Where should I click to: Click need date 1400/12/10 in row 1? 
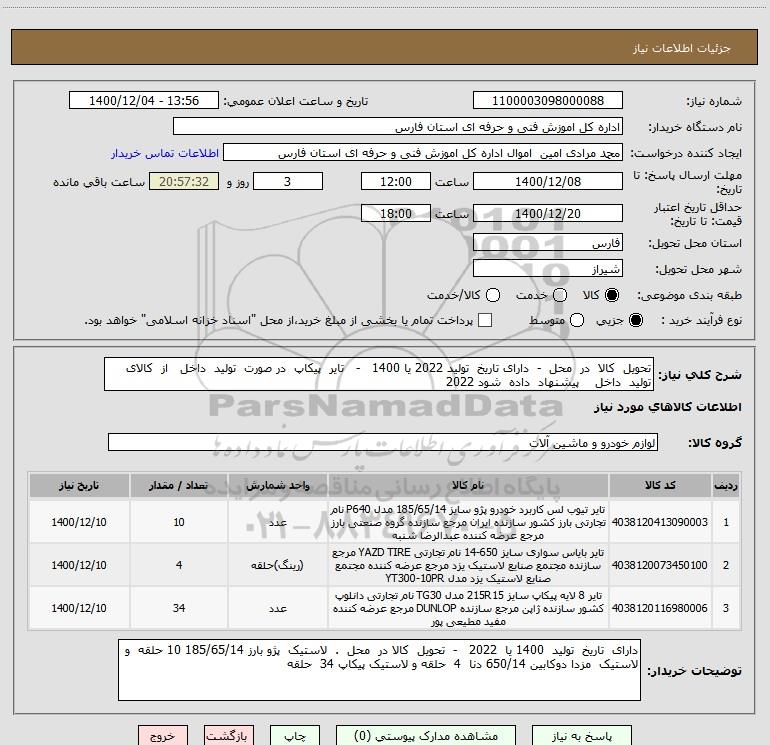(79, 522)
